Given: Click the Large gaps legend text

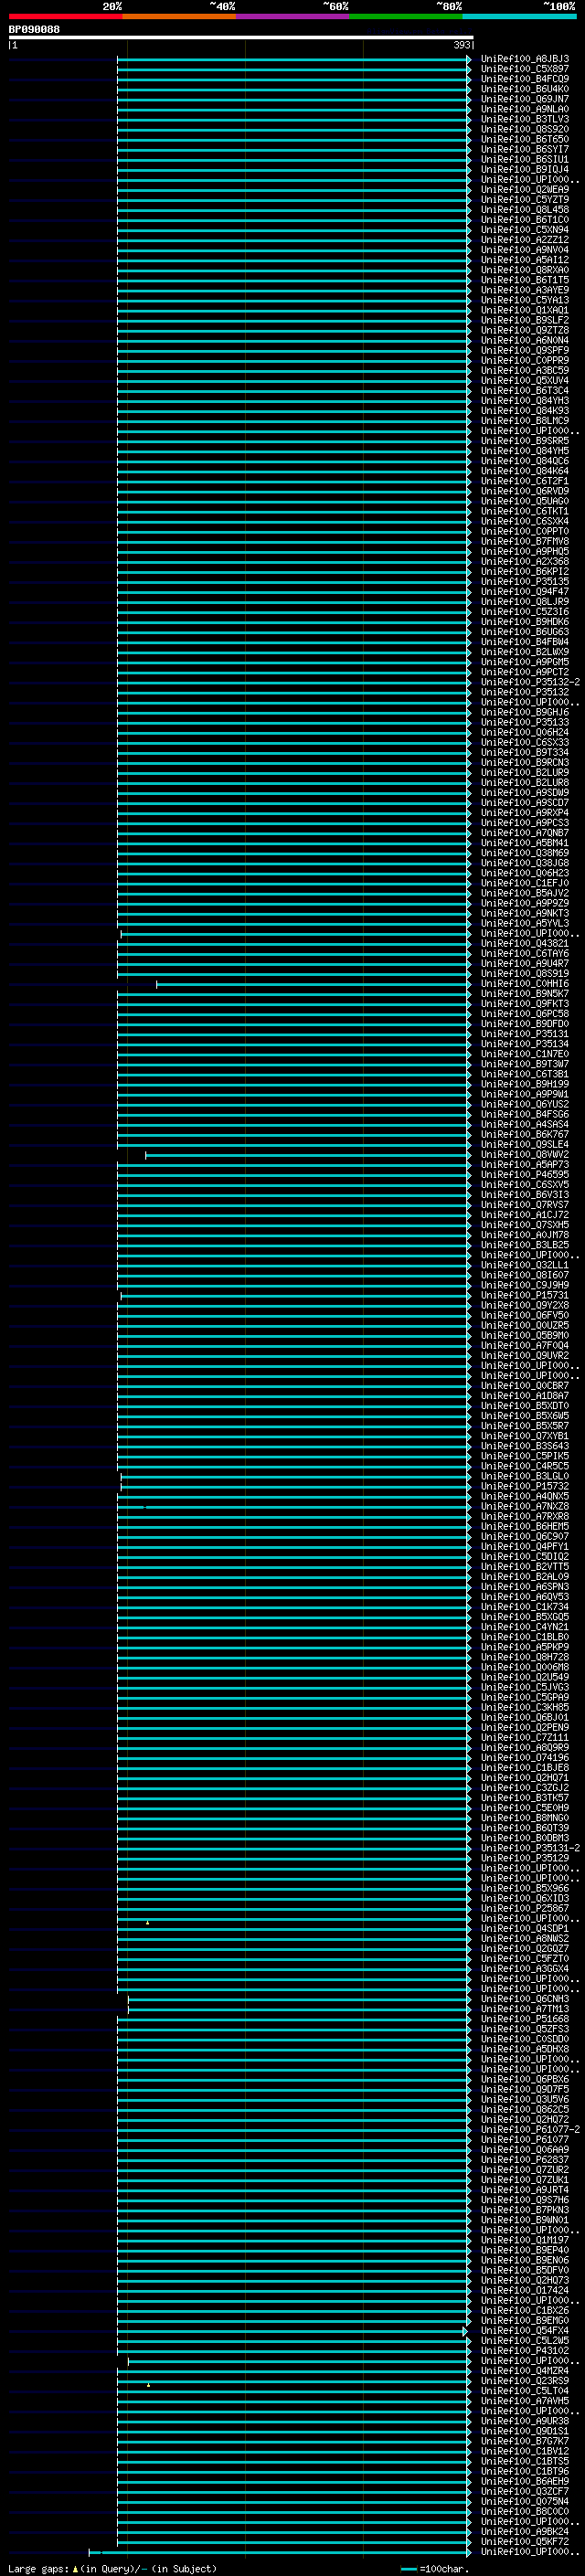Looking at the screenshot, I should click(112, 2569).
